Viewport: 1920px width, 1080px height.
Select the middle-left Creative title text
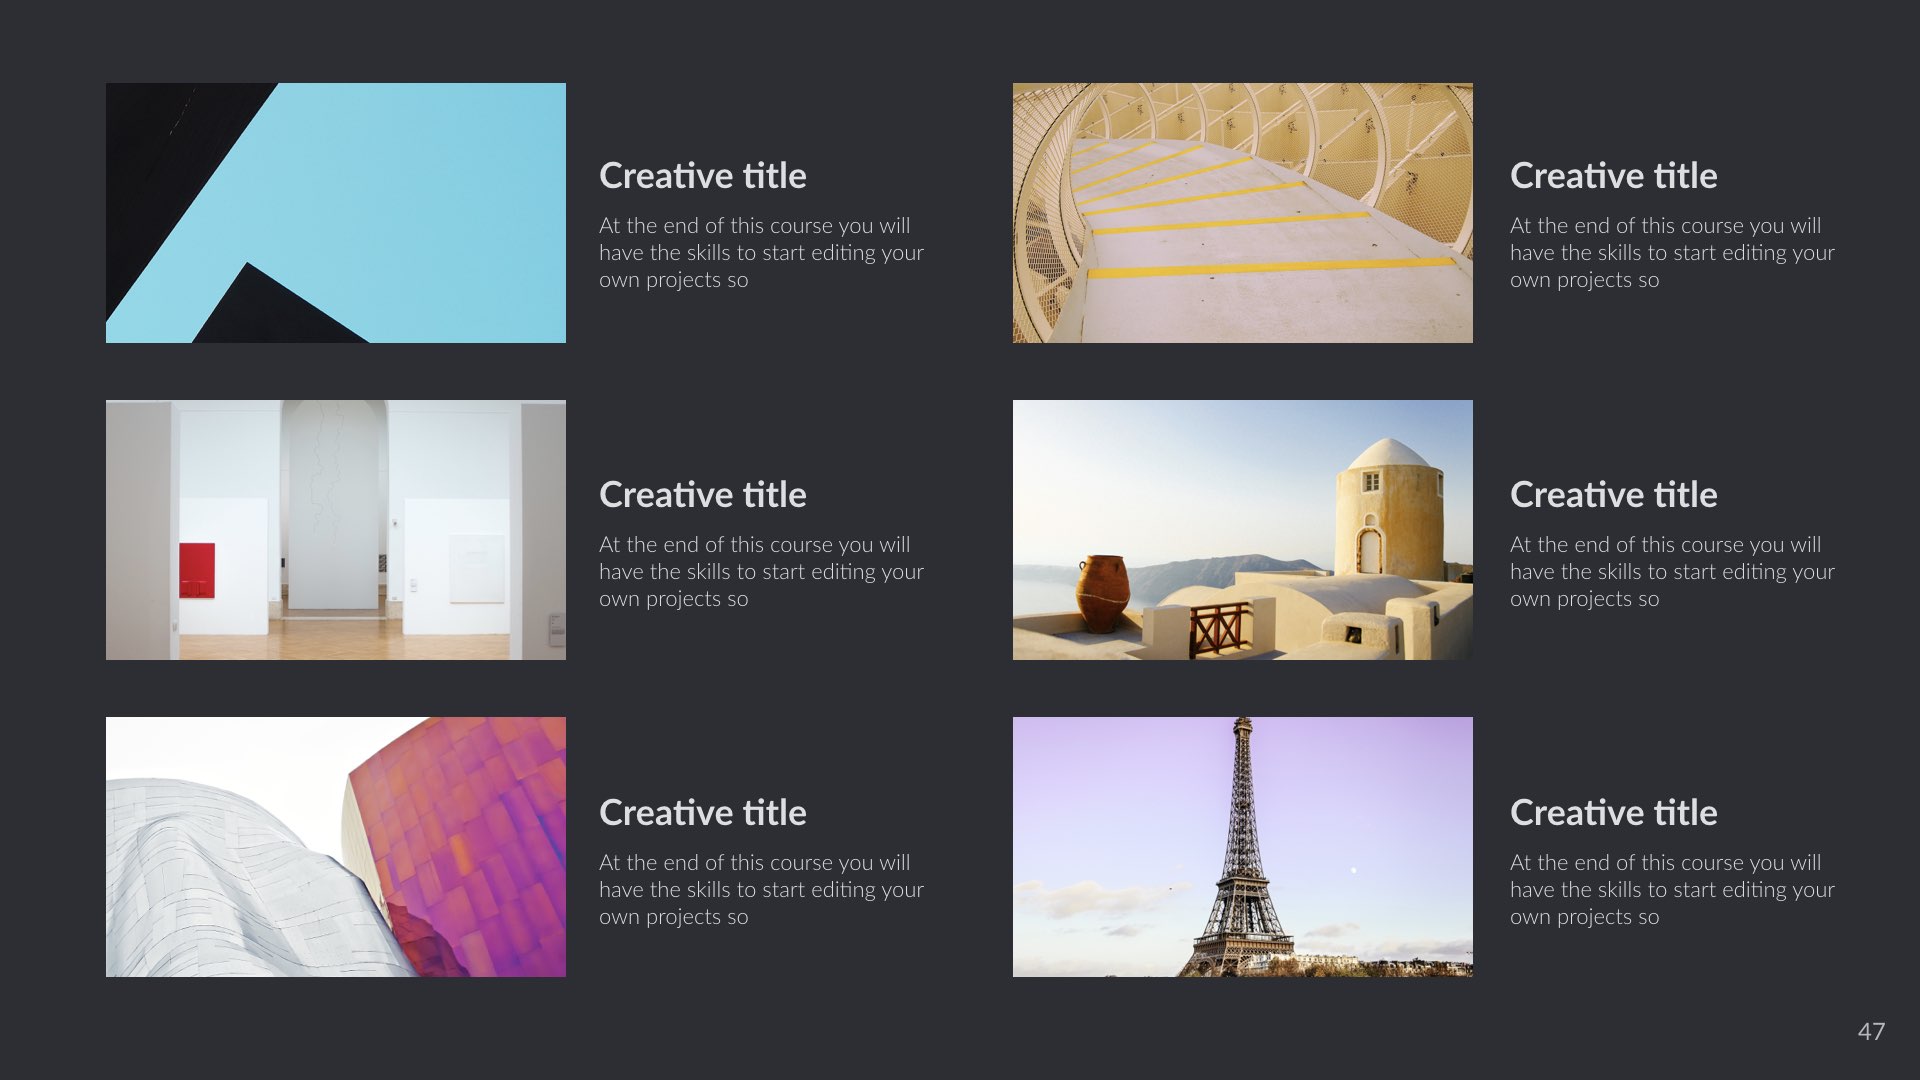tap(702, 494)
